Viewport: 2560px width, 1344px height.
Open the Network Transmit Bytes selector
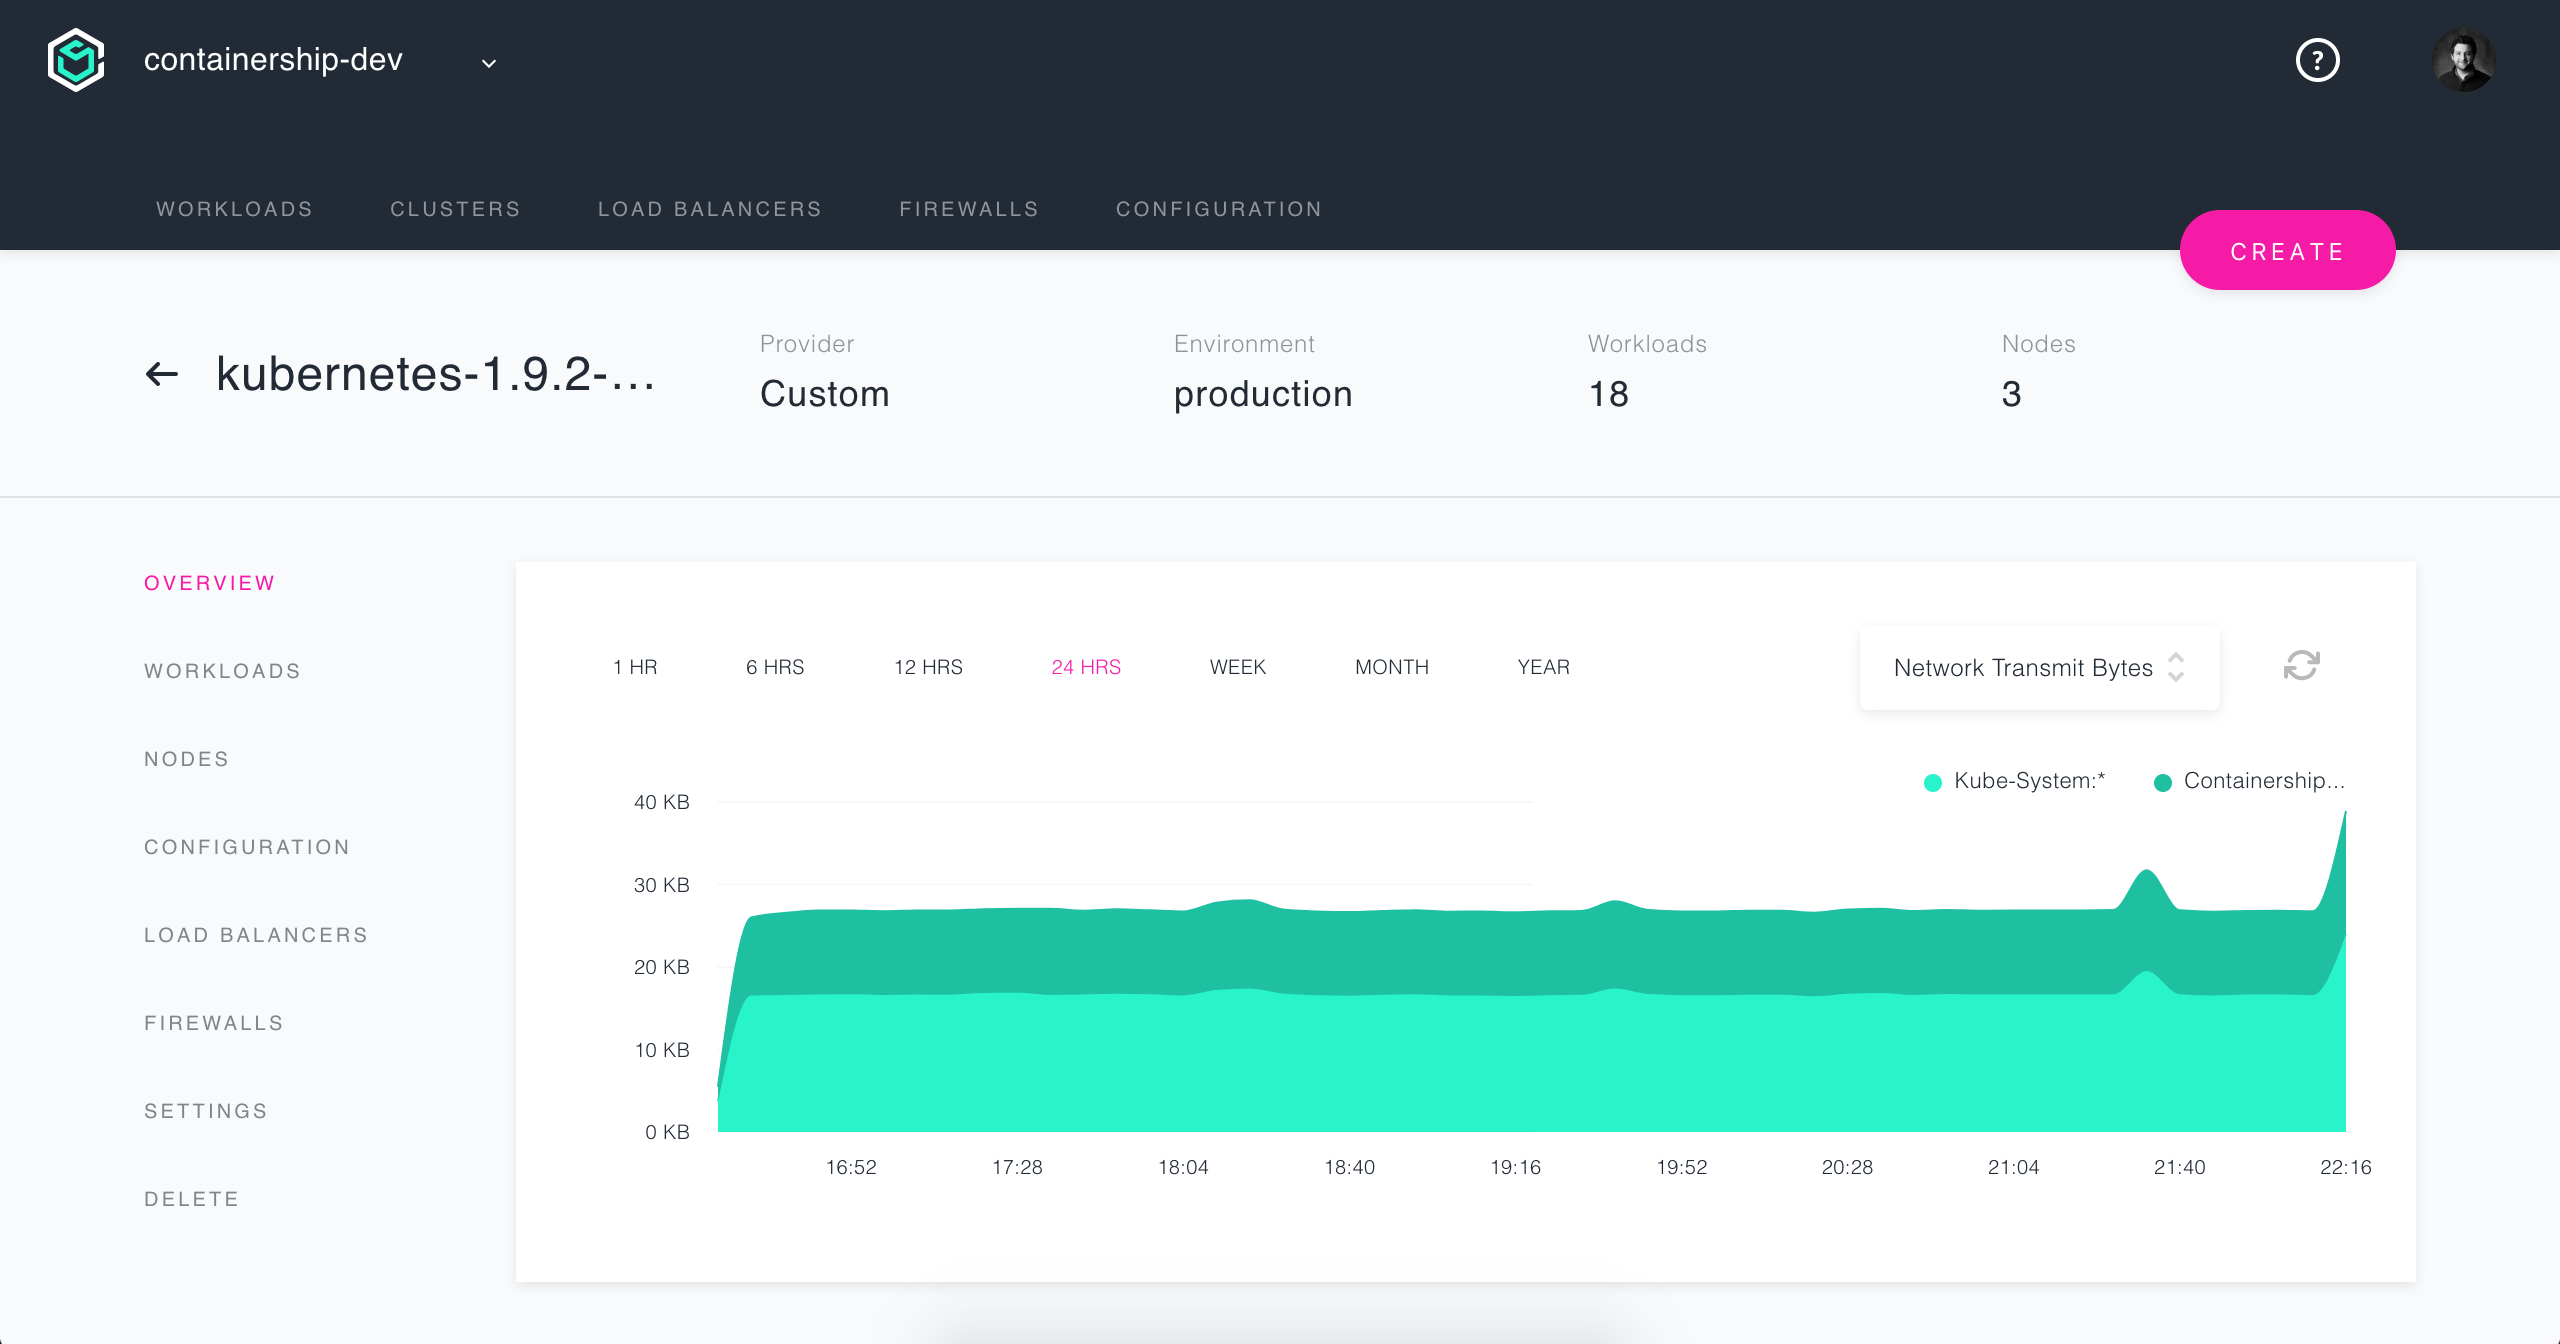(2022, 668)
